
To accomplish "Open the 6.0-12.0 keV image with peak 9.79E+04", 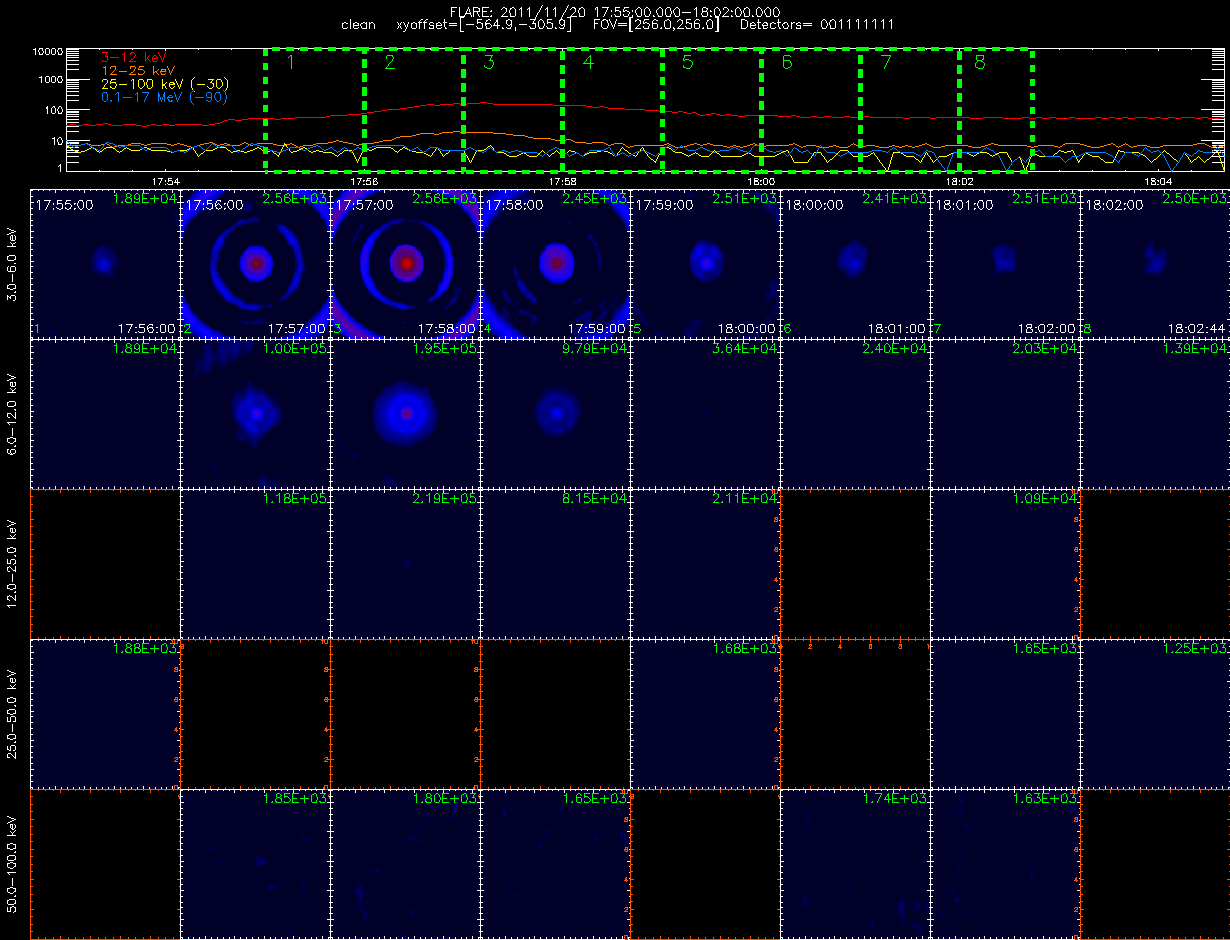I will click(555, 413).
